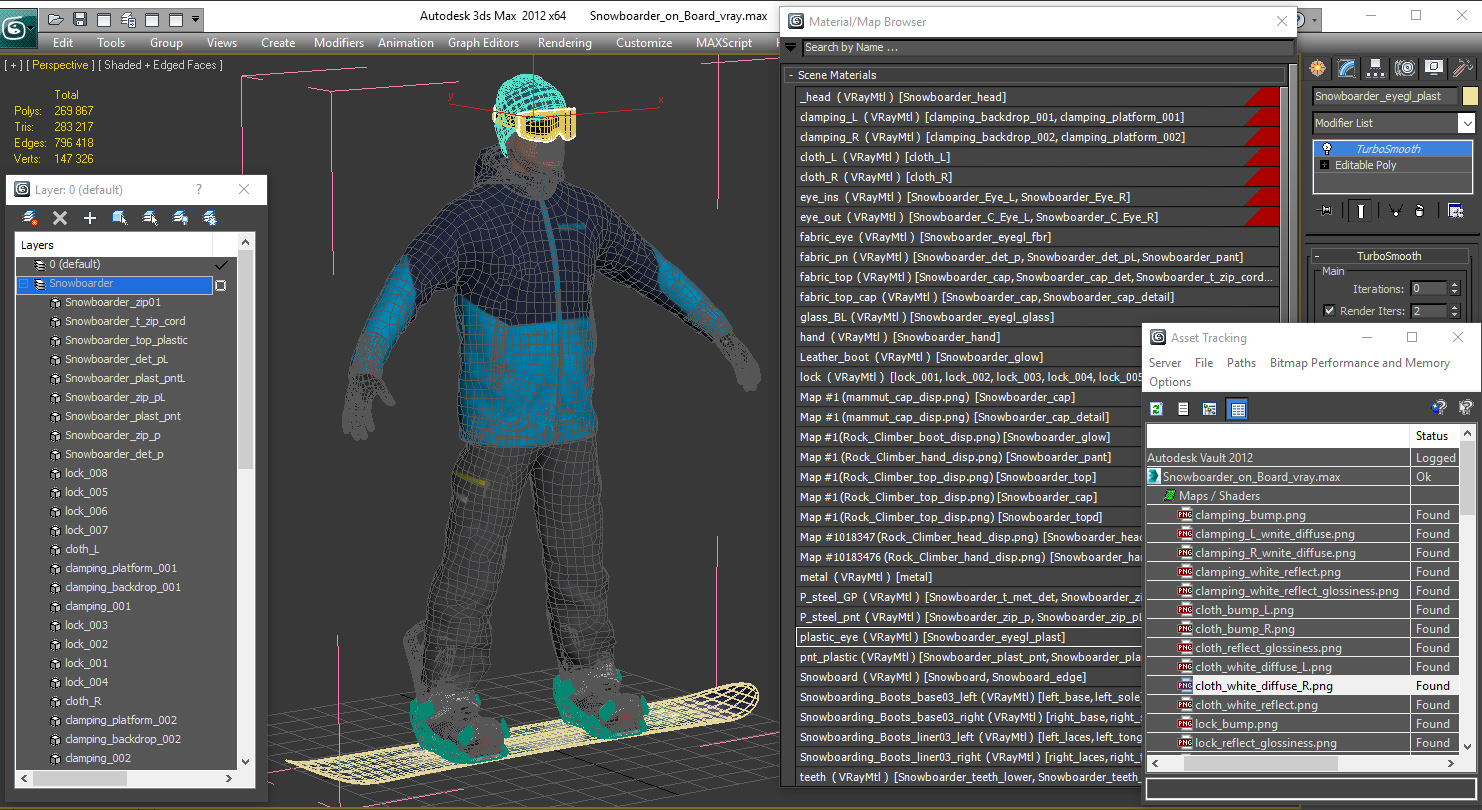The width and height of the screenshot is (1482, 810).
Task: Click Remove Modifier from stack icon
Action: (1420, 210)
